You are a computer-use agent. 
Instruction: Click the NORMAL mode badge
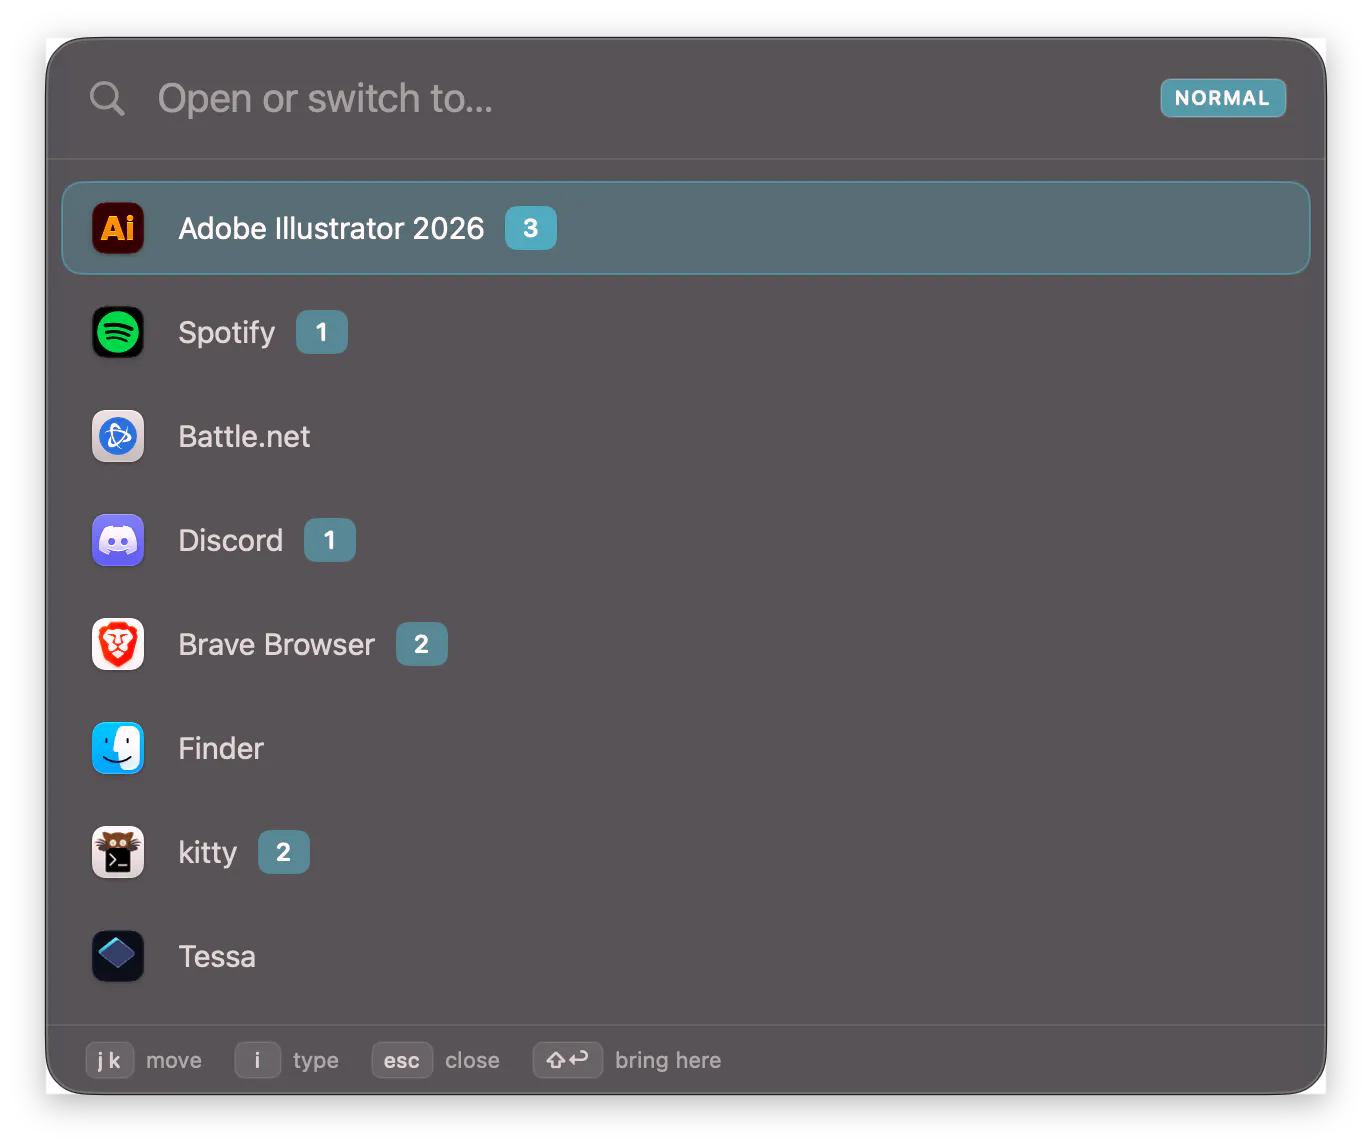point(1223,98)
